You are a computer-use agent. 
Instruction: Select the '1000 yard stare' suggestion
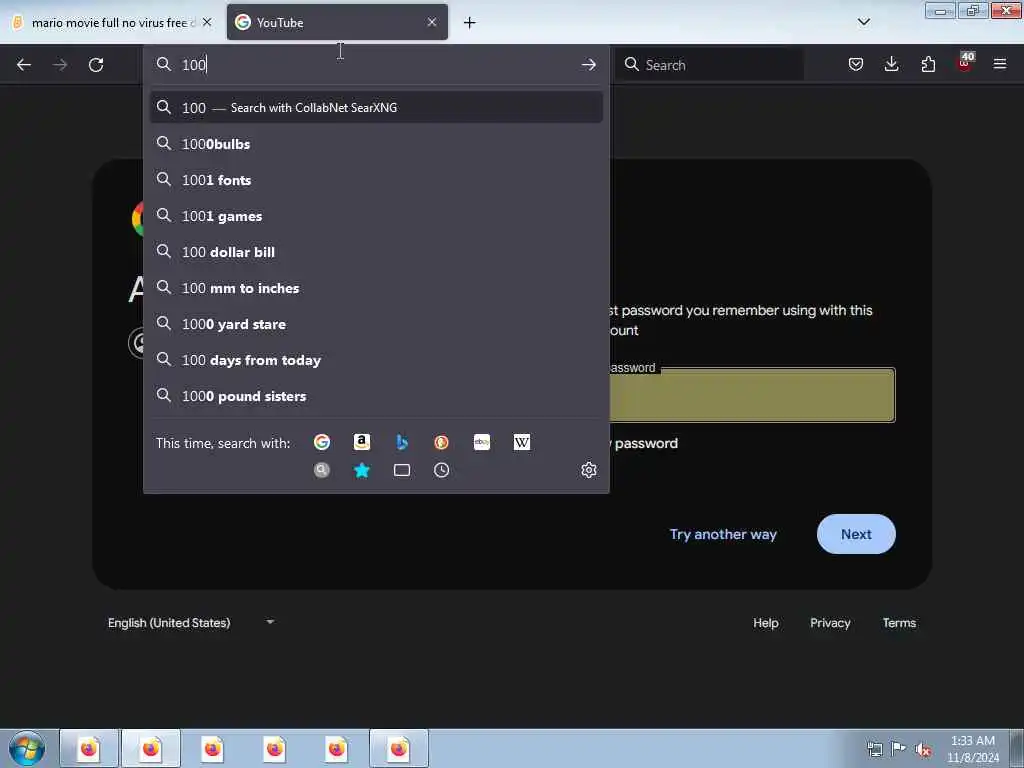click(376, 324)
